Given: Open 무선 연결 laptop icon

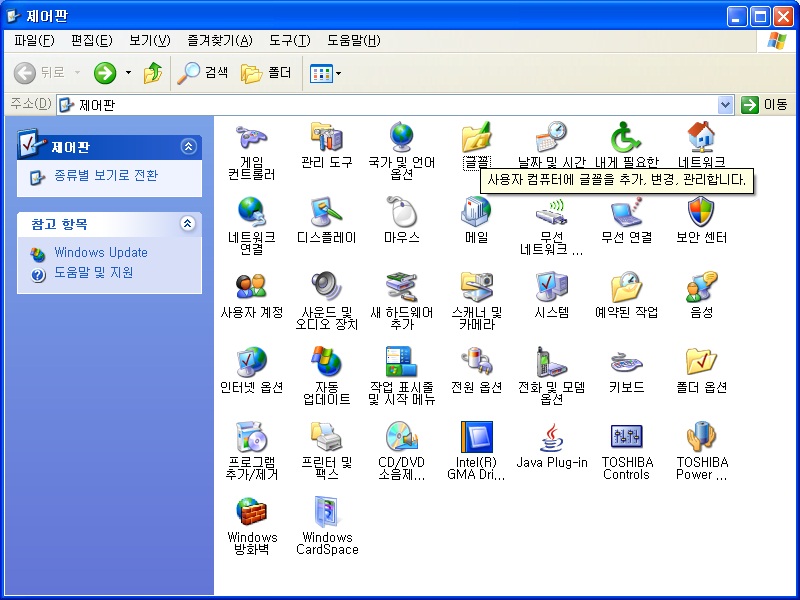Looking at the screenshot, I should [x=627, y=212].
